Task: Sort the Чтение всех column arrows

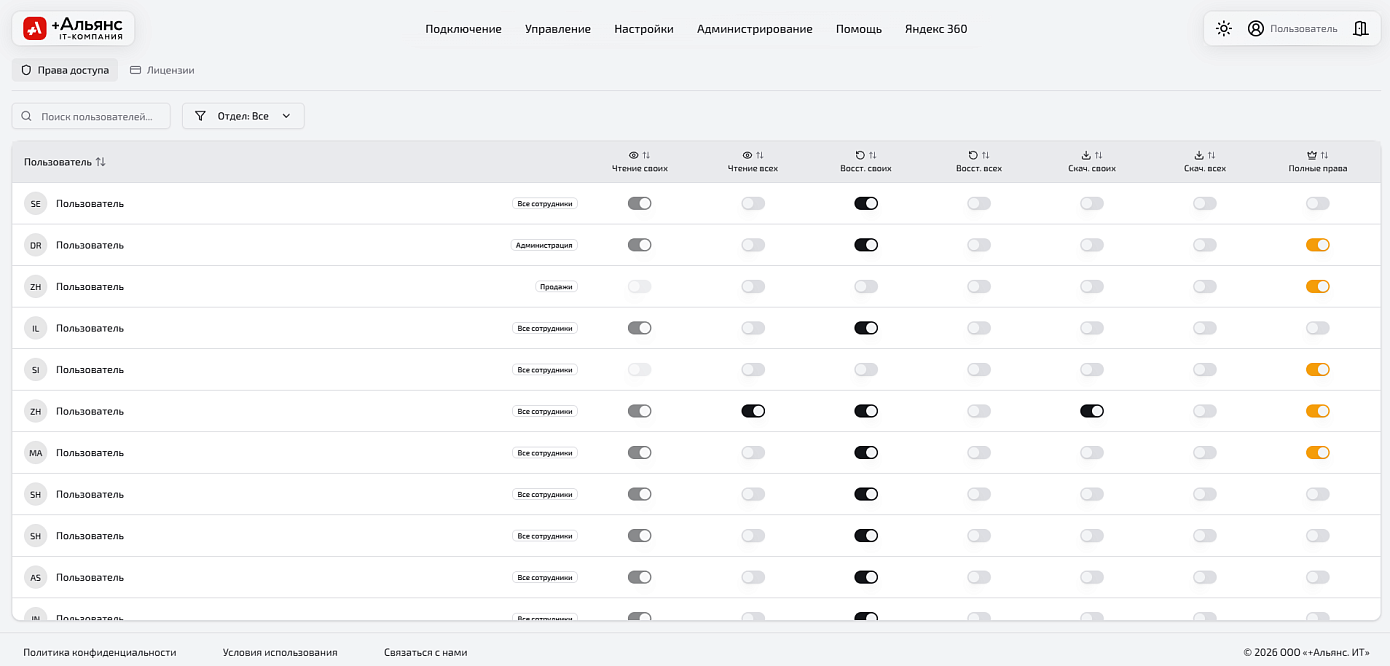Action: tap(760, 155)
